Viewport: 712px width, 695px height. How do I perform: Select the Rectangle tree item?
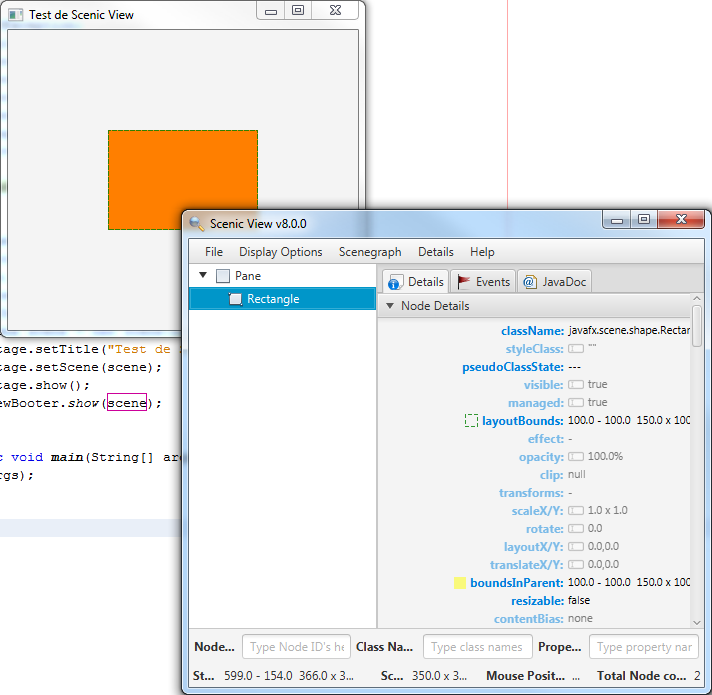pos(273,299)
